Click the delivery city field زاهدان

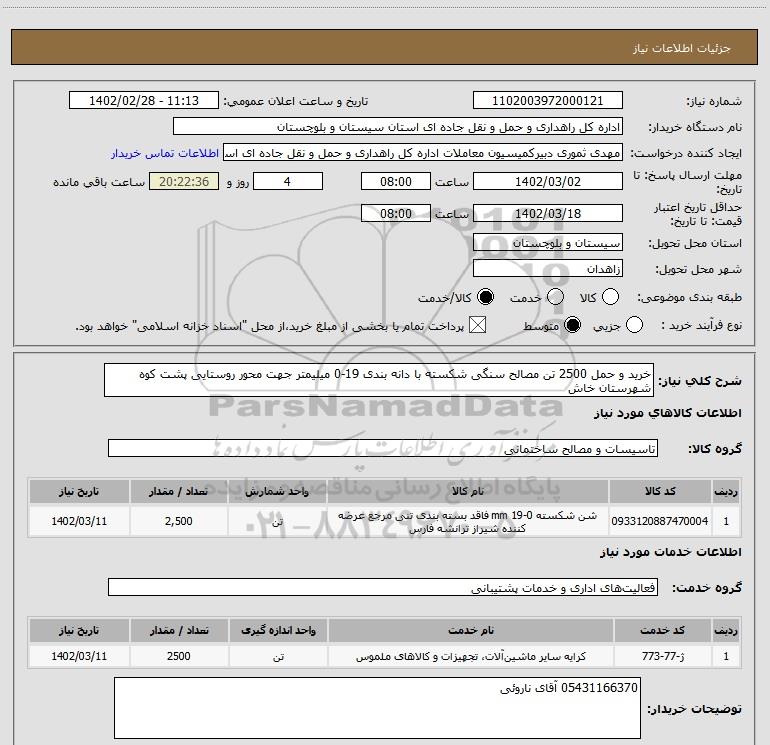click(x=548, y=269)
